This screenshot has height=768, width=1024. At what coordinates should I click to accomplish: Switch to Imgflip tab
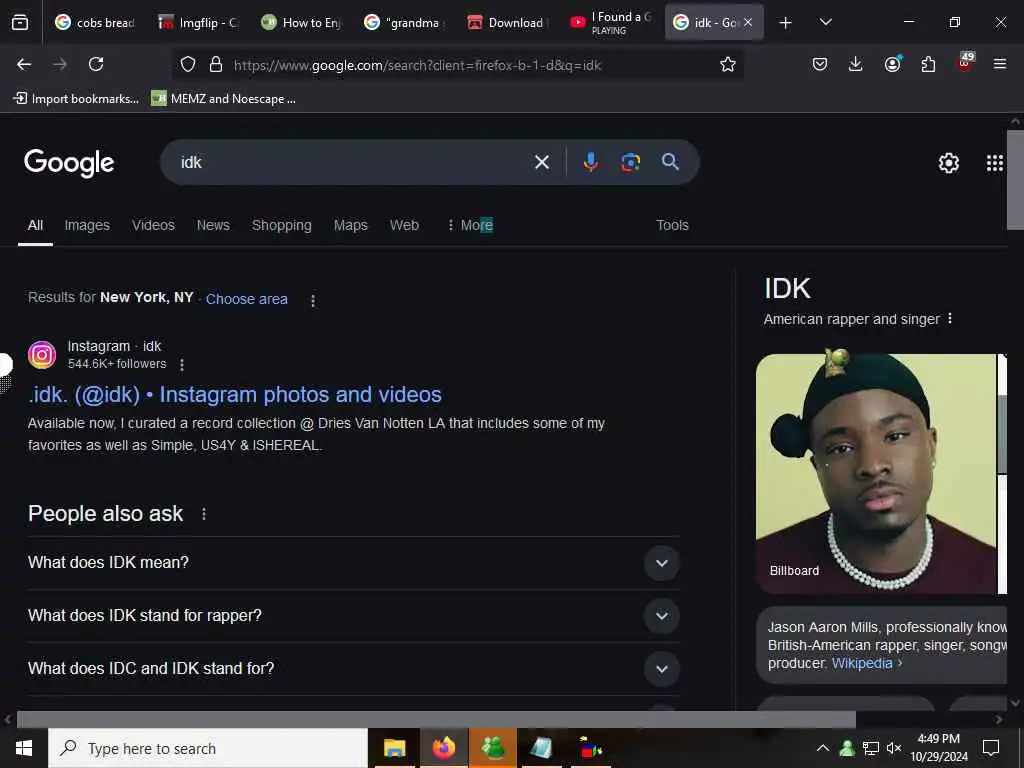(199, 22)
